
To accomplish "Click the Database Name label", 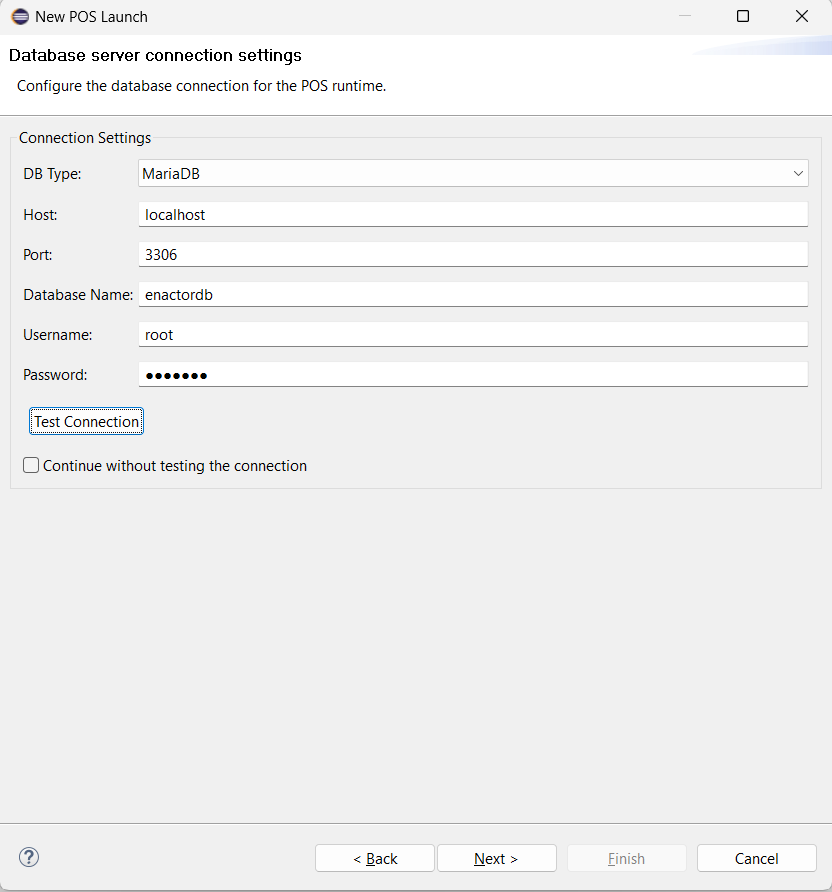I will pos(78,295).
